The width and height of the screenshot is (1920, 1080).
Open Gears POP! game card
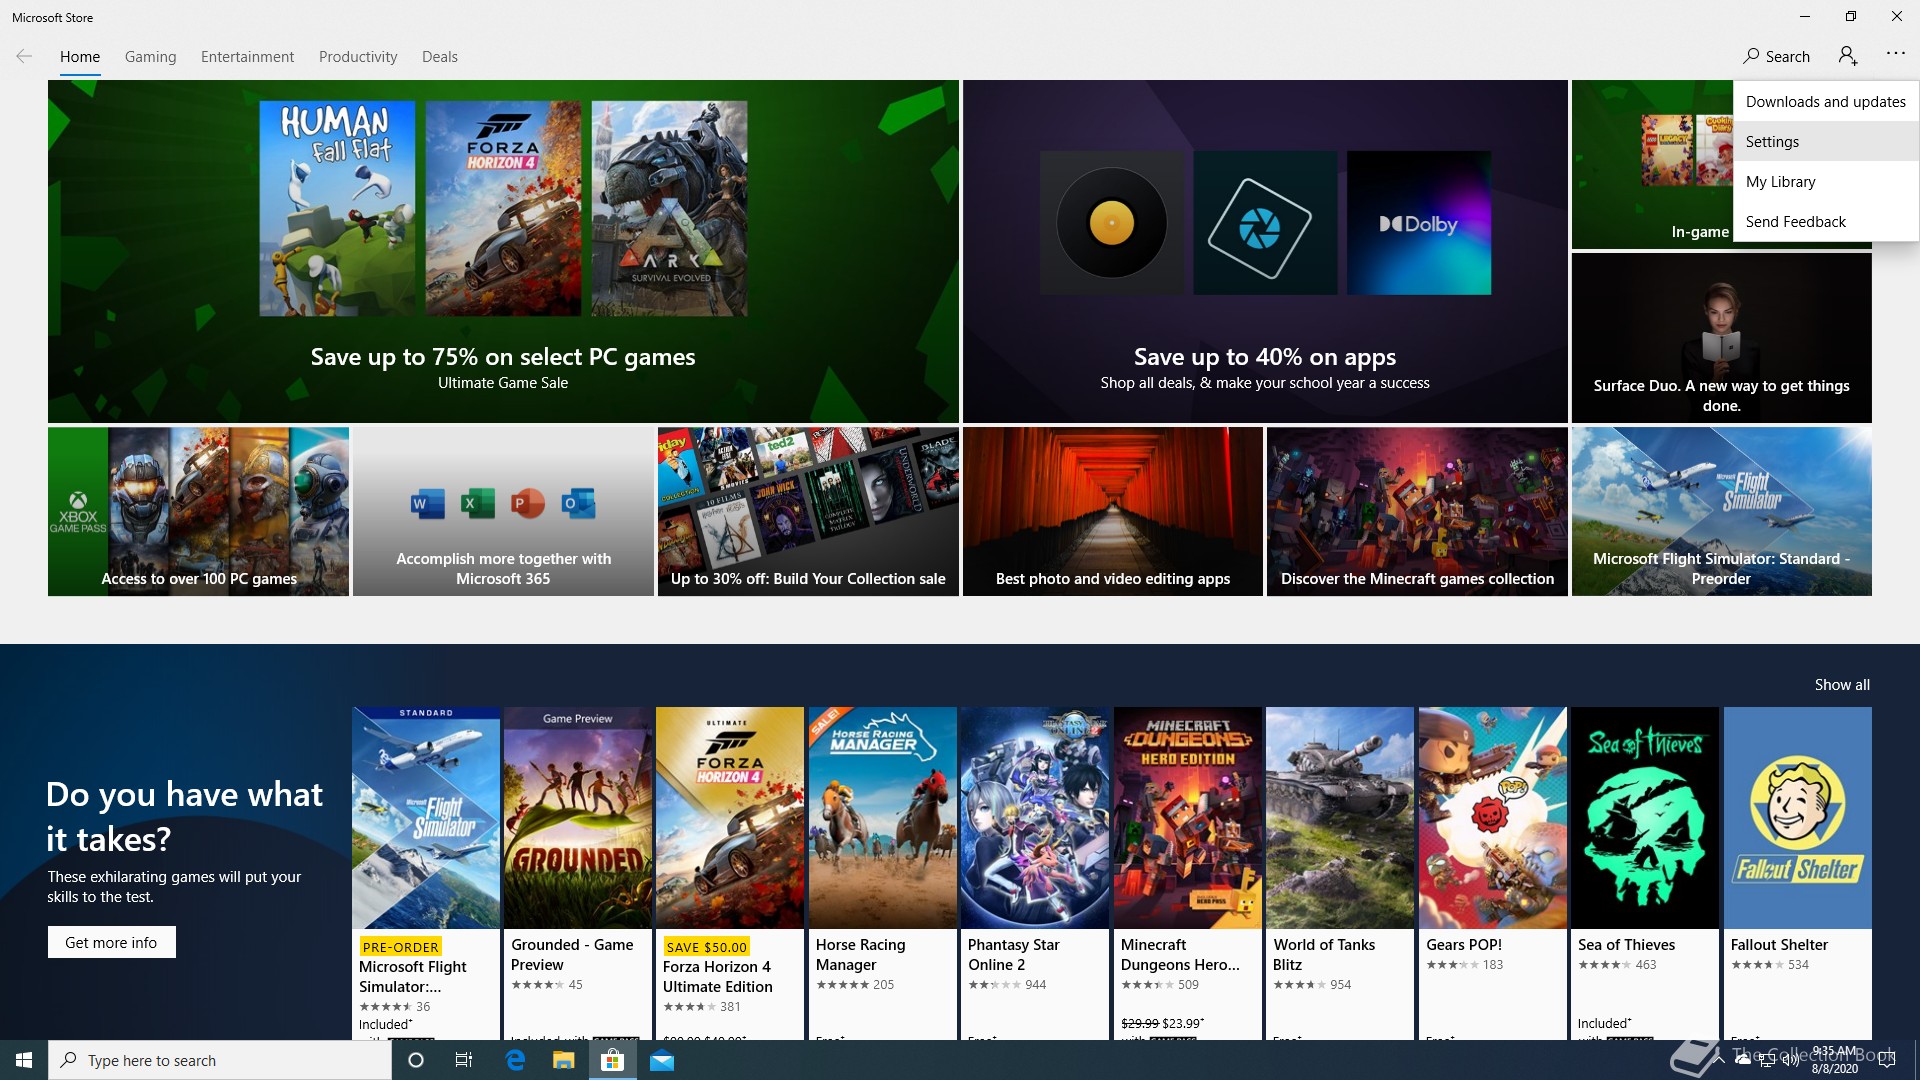(x=1493, y=873)
